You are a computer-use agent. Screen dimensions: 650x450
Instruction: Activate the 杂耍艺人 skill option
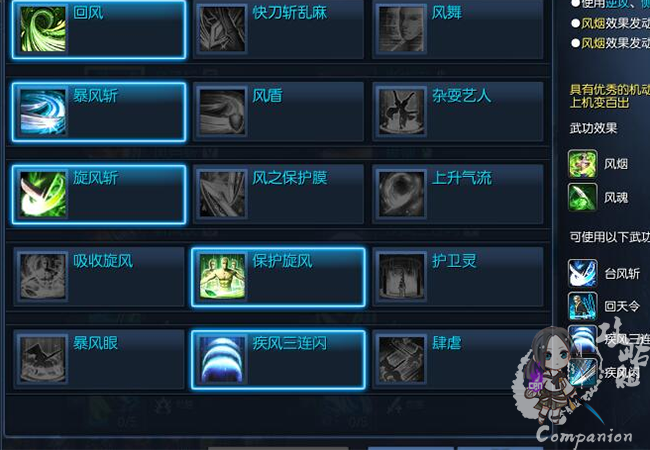(458, 112)
